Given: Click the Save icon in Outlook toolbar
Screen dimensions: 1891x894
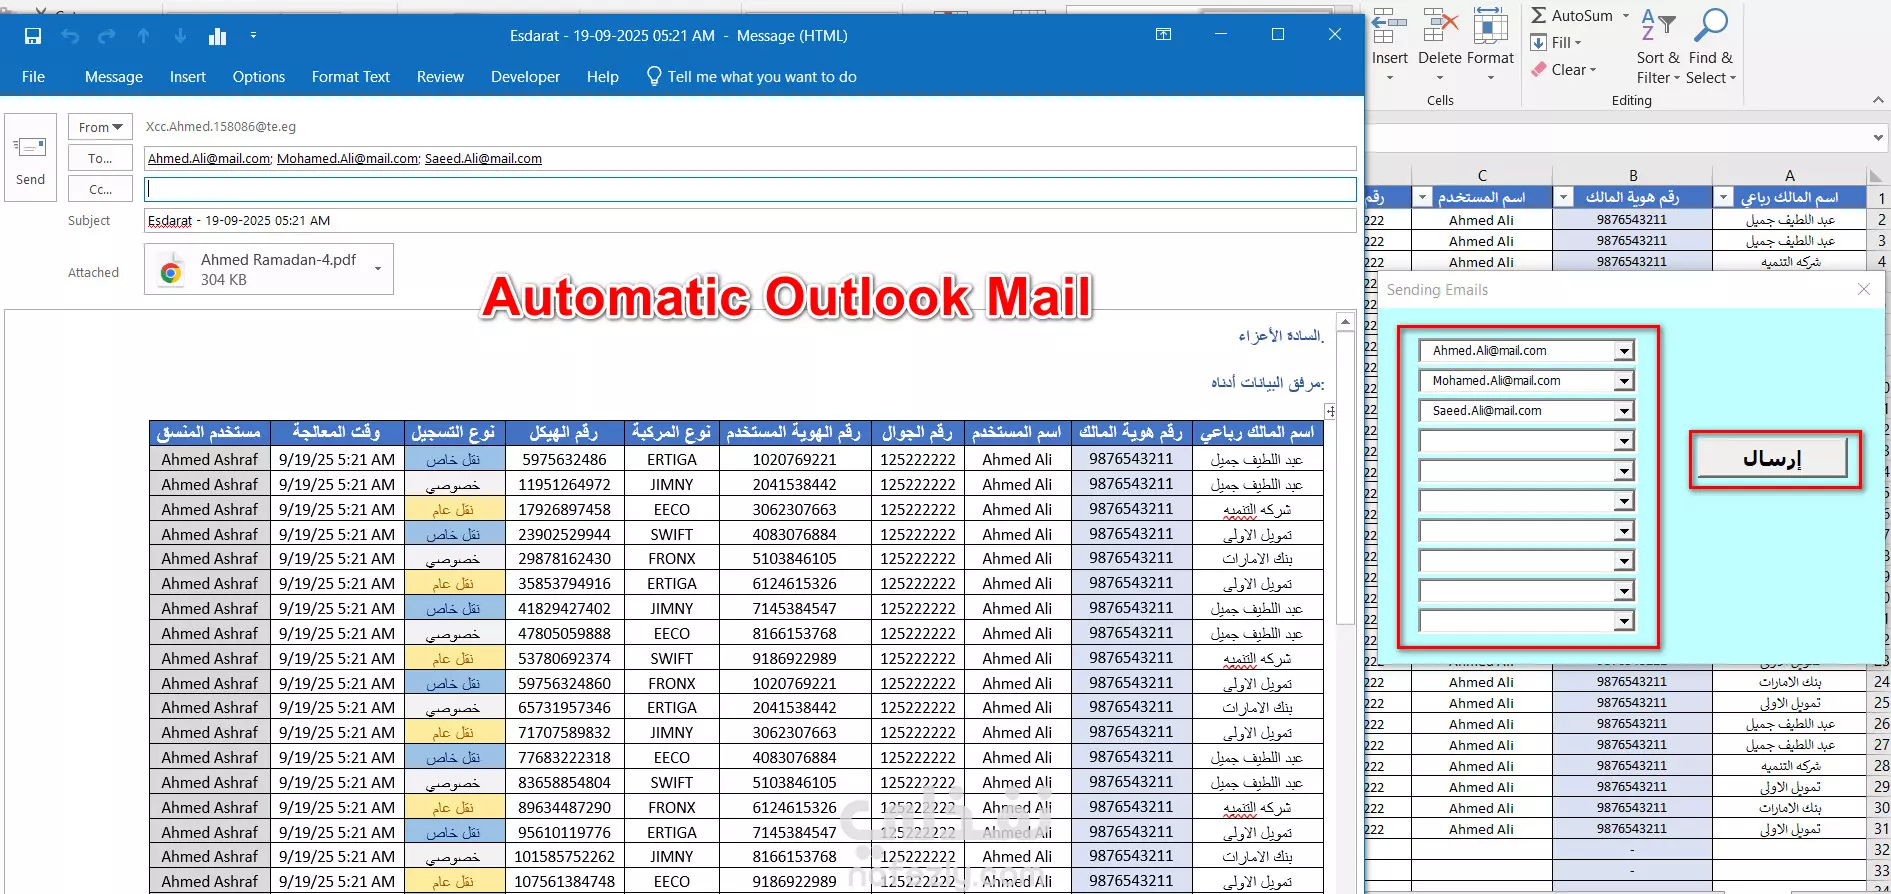Looking at the screenshot, I should click(x=33, y=36).
